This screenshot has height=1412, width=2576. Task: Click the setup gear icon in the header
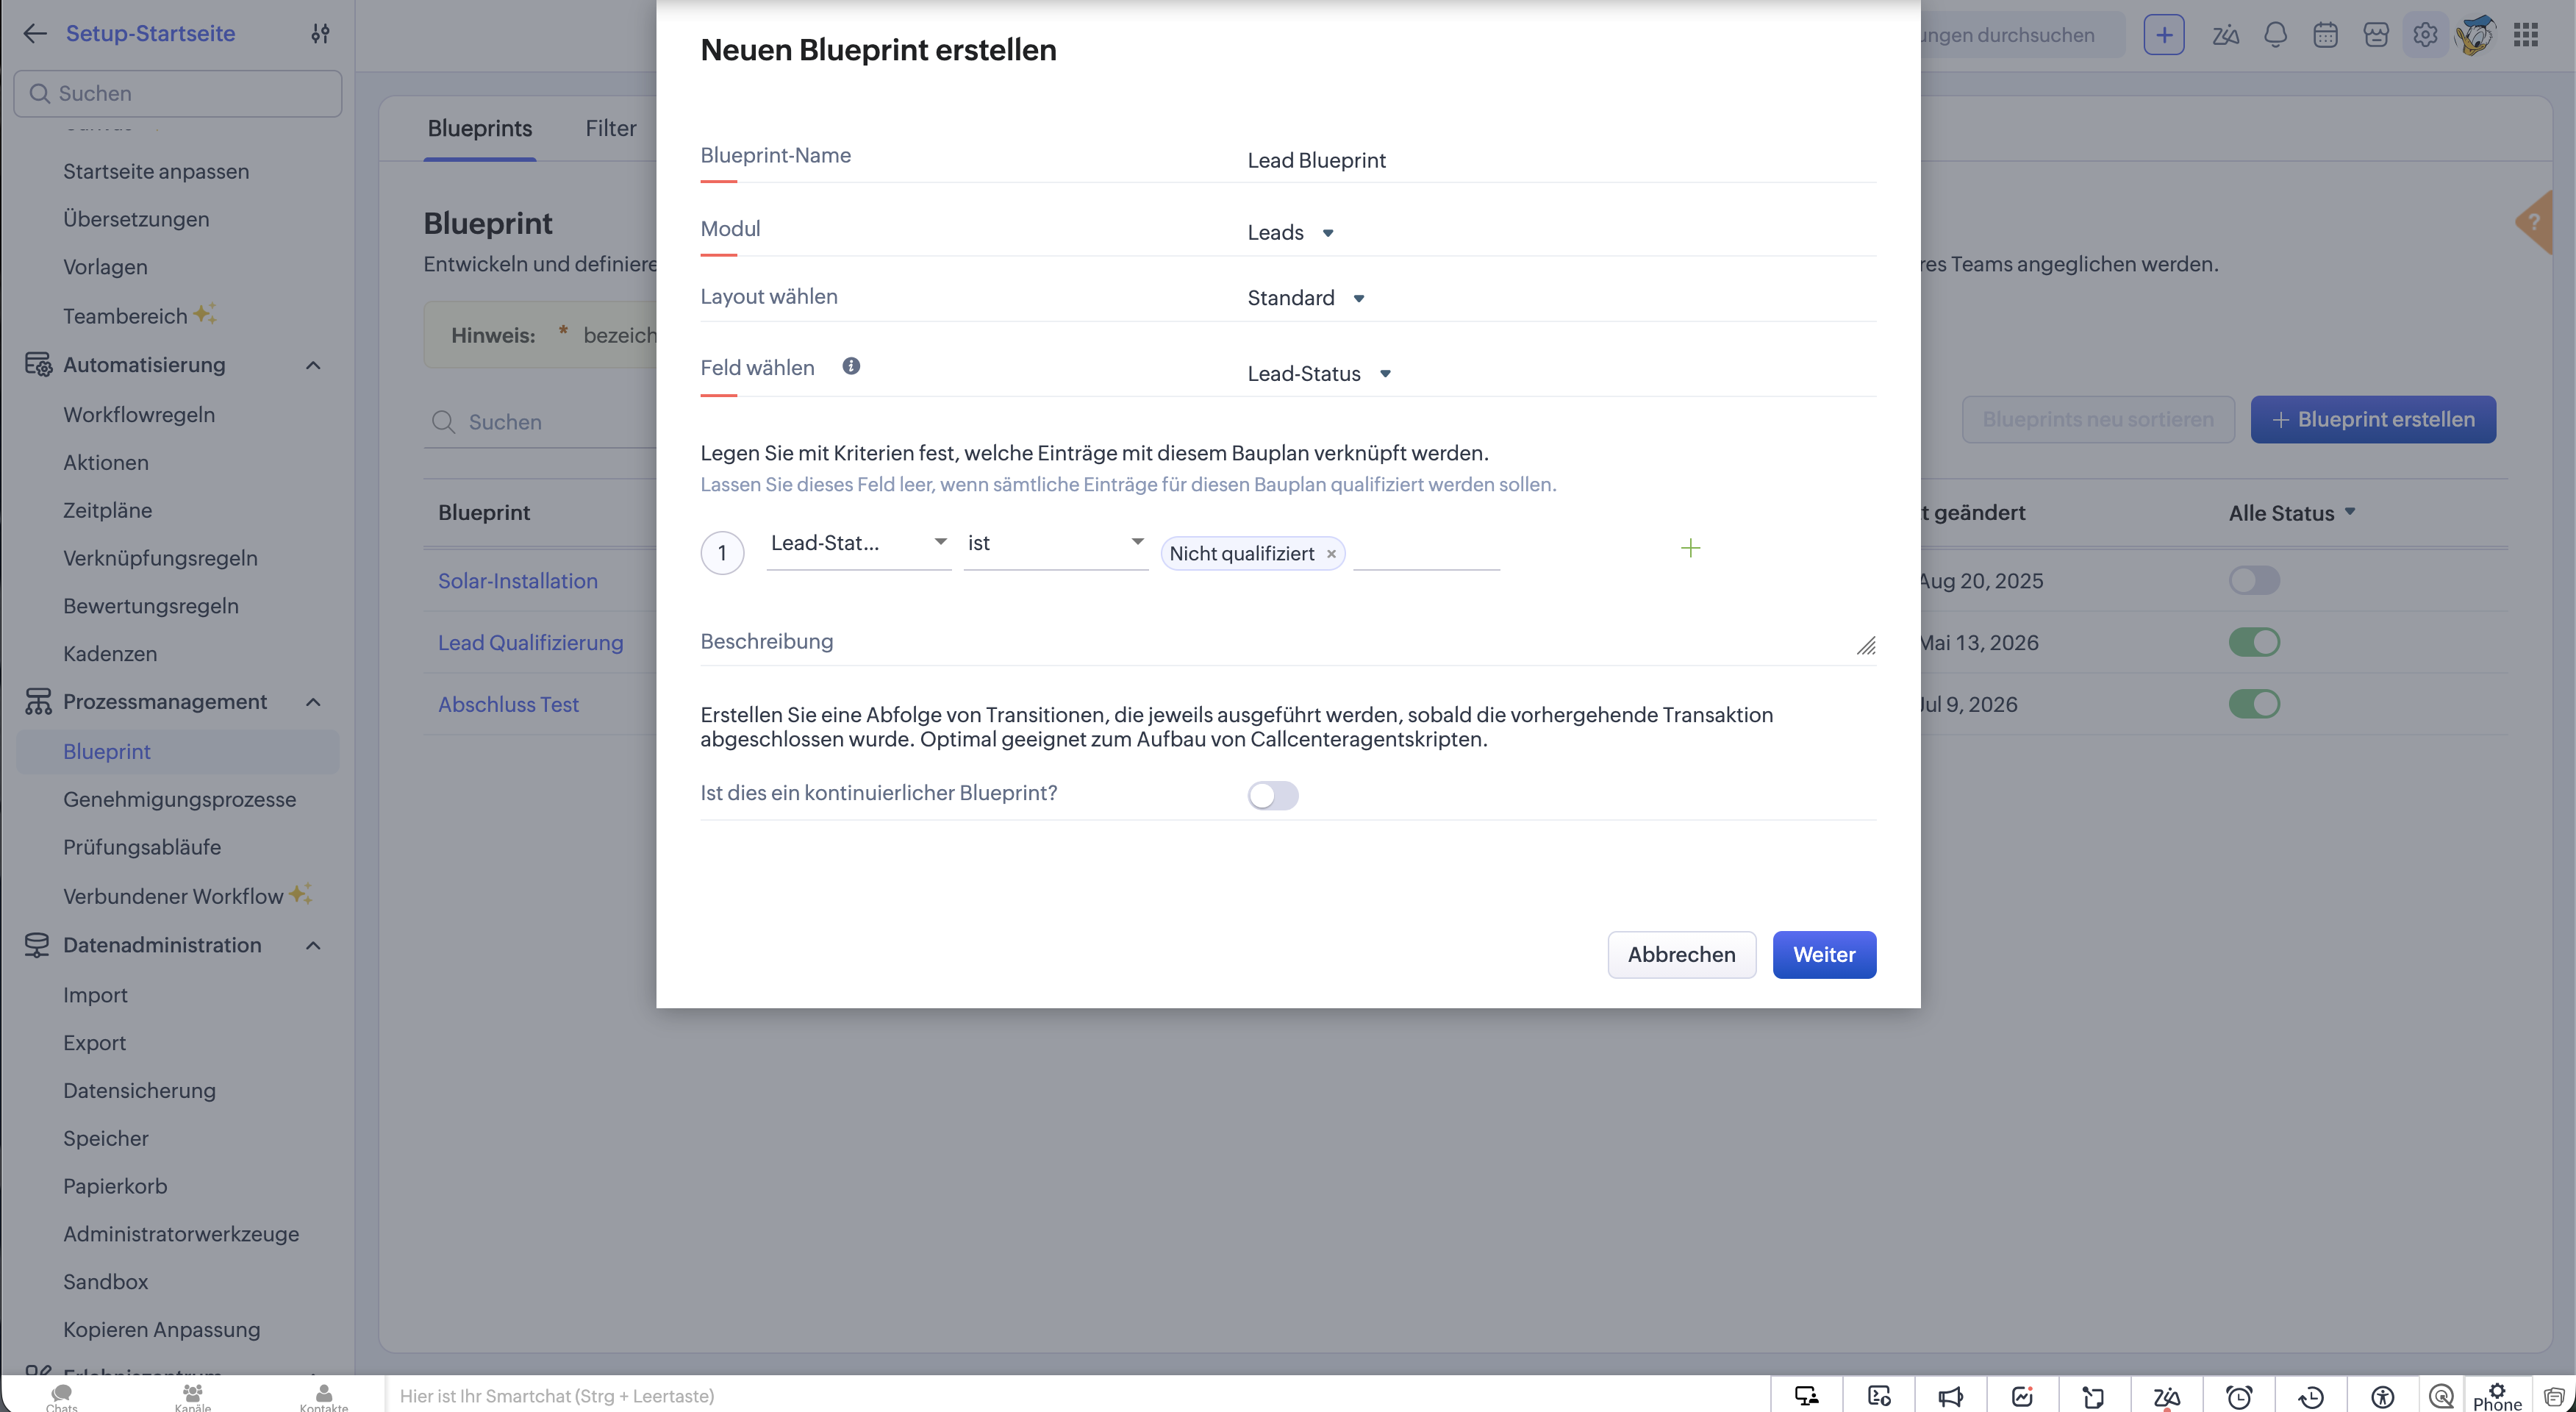(2425, 35)
